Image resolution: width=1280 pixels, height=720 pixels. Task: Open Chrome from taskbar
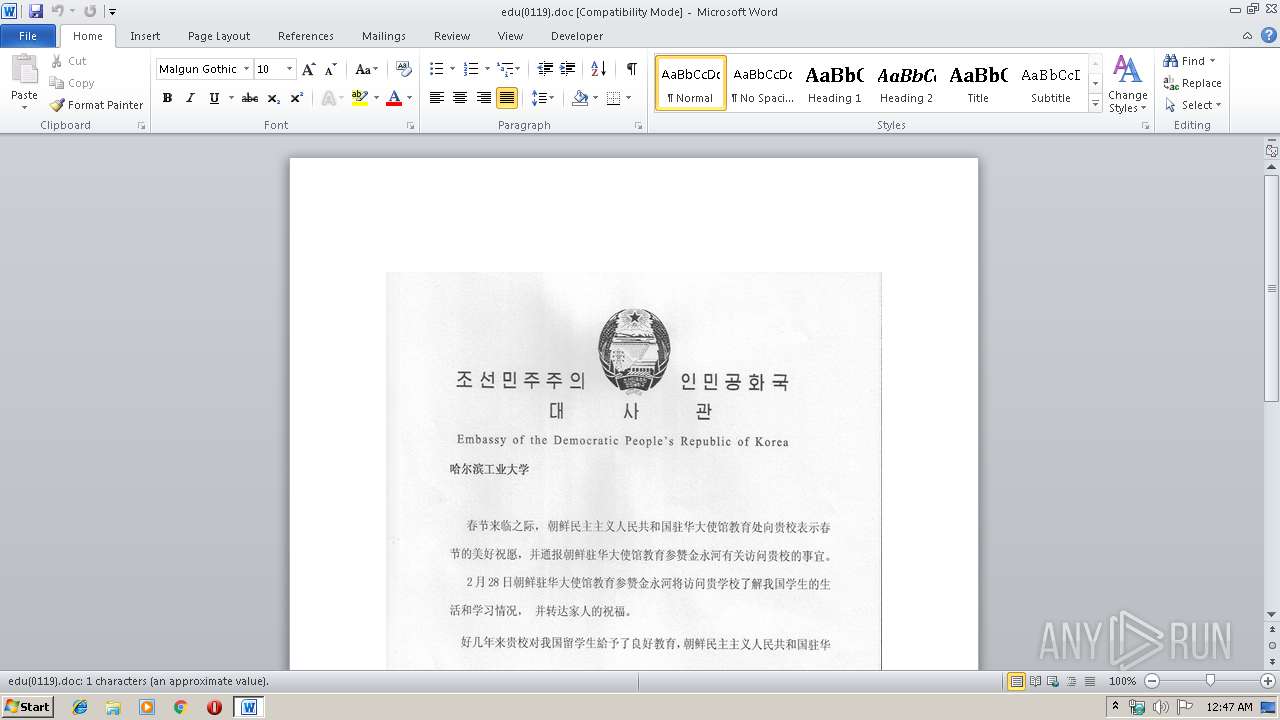pos(180,707)
